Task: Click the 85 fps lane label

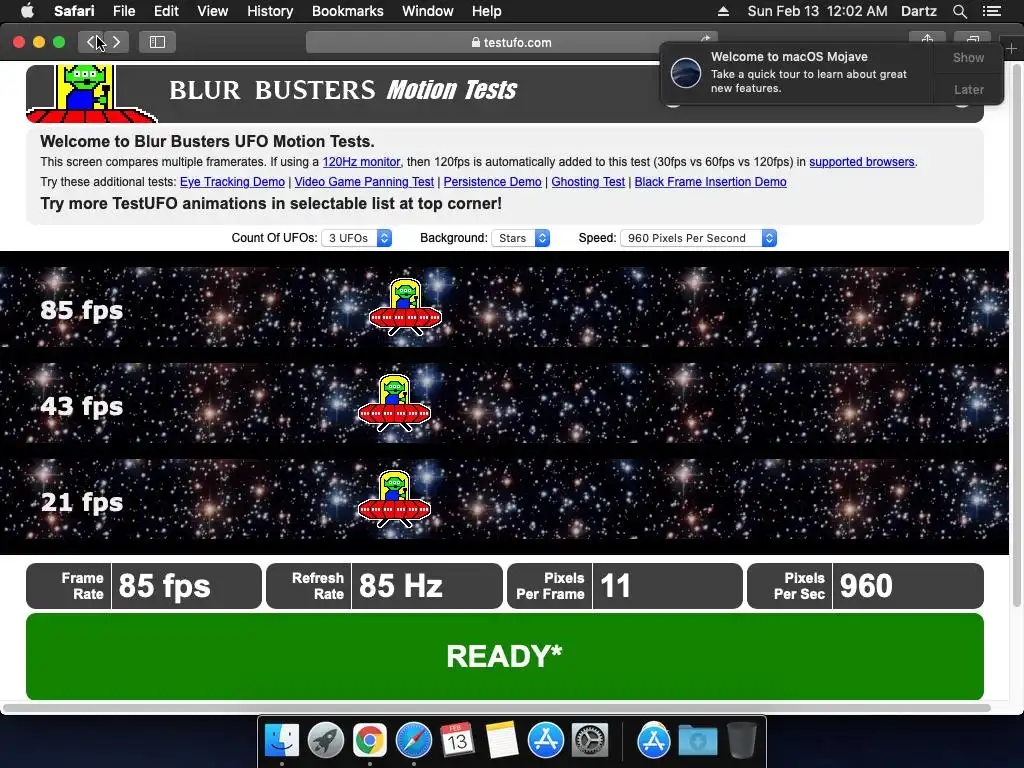Action: pos(82,310)
